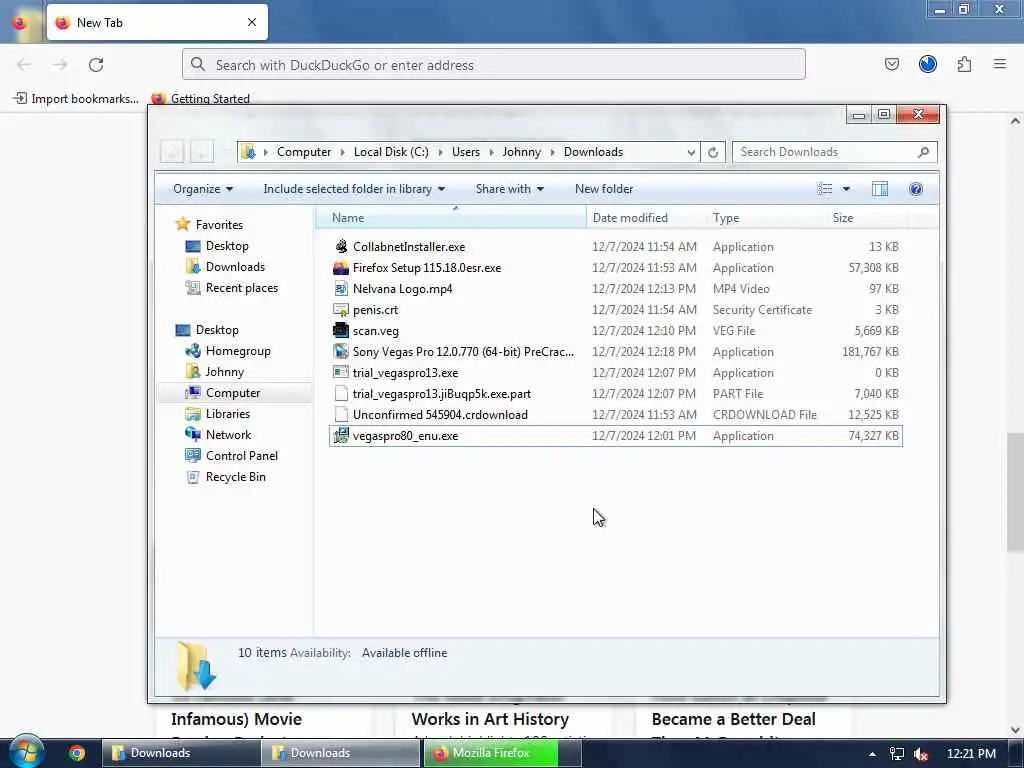Navigate to Local Disk (C:) breadcrumb
Viewport: 1024px width, 768px height.
pos(391,152)
